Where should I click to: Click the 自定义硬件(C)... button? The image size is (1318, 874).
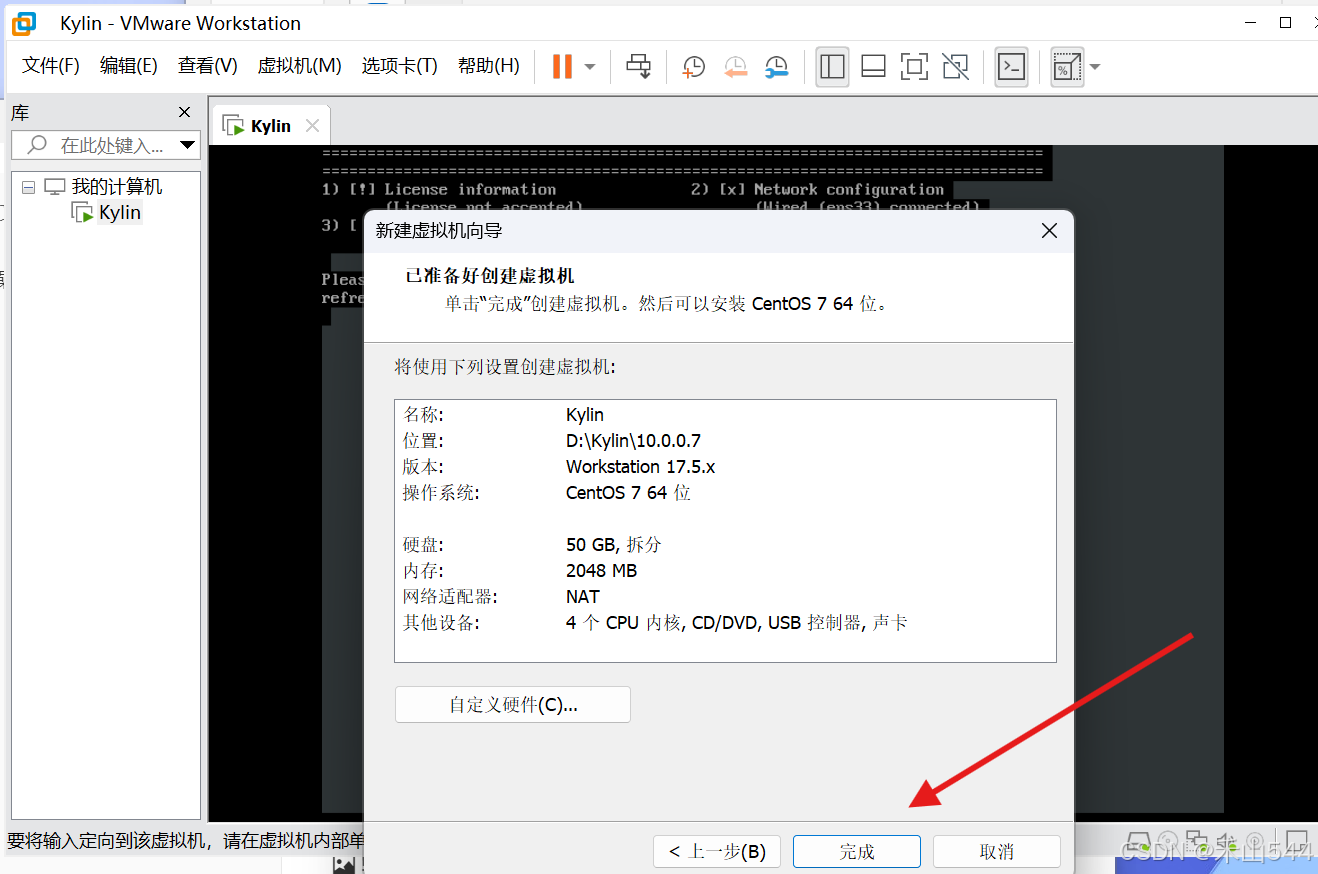[513, 705]
